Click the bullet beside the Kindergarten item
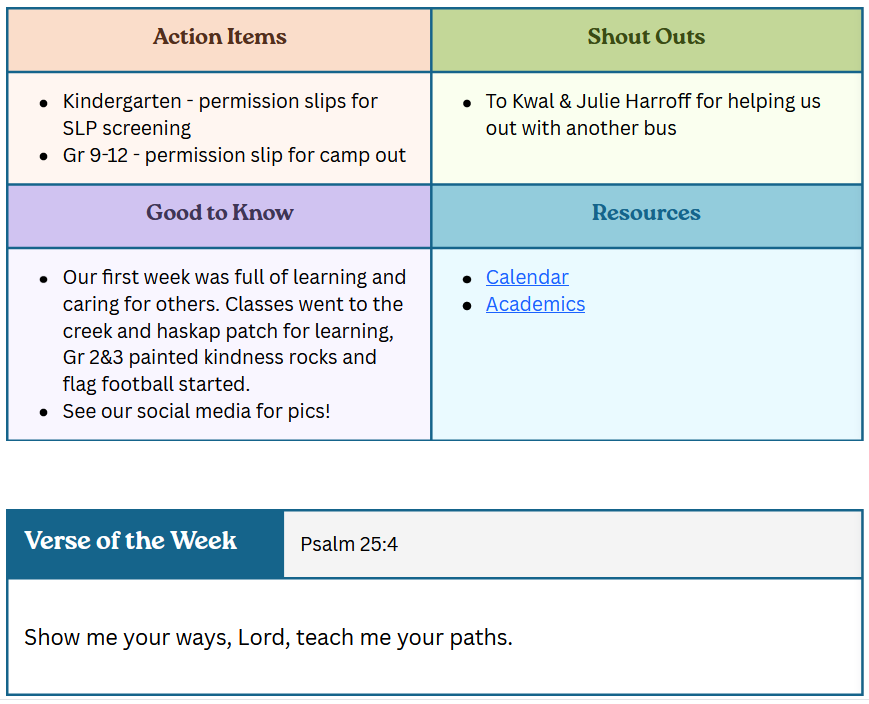 (44, 103)
